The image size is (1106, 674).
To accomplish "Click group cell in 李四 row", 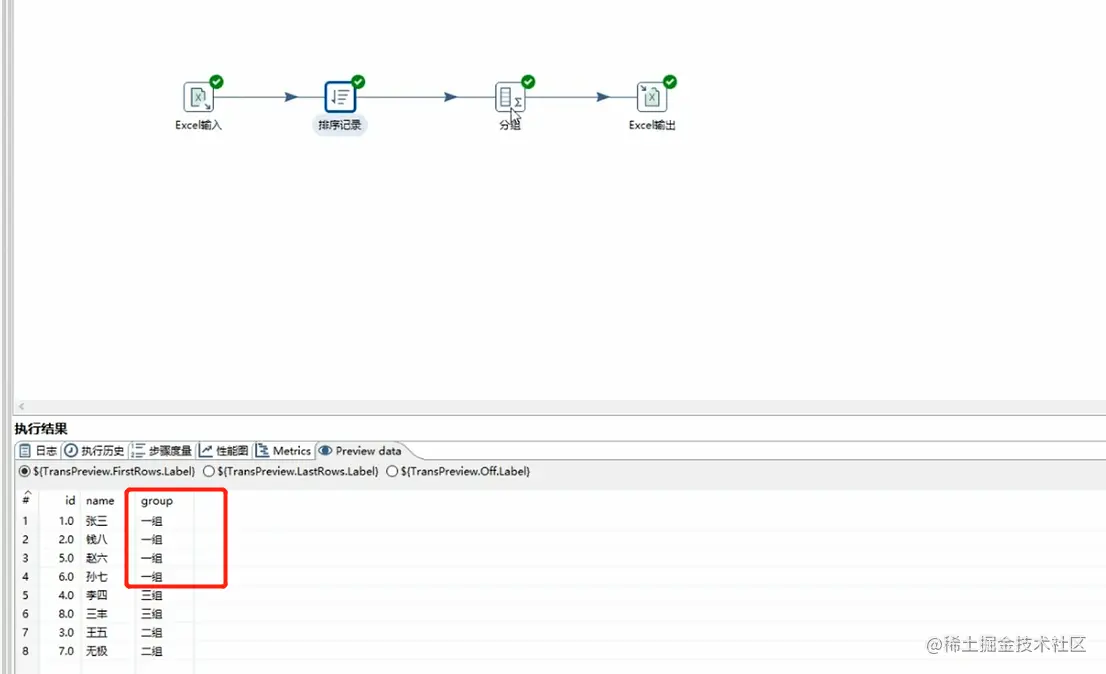I will 152,595.
